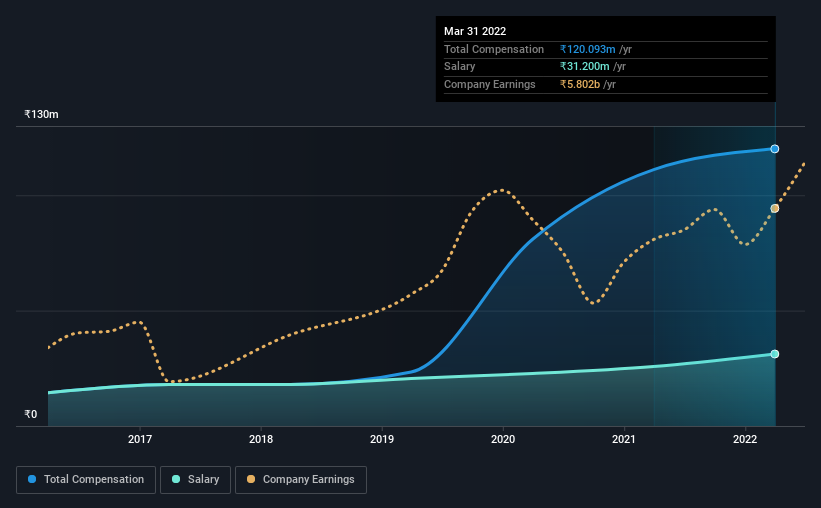Click the teal dot in Salary legend

[x=176, y=479]
